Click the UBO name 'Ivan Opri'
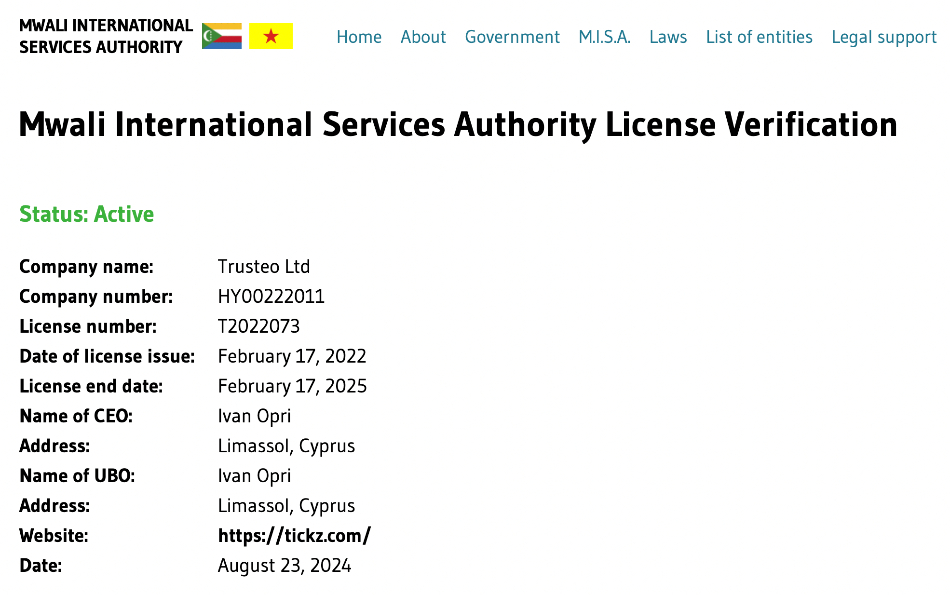The image size is (950, 595). pos(254,476)
